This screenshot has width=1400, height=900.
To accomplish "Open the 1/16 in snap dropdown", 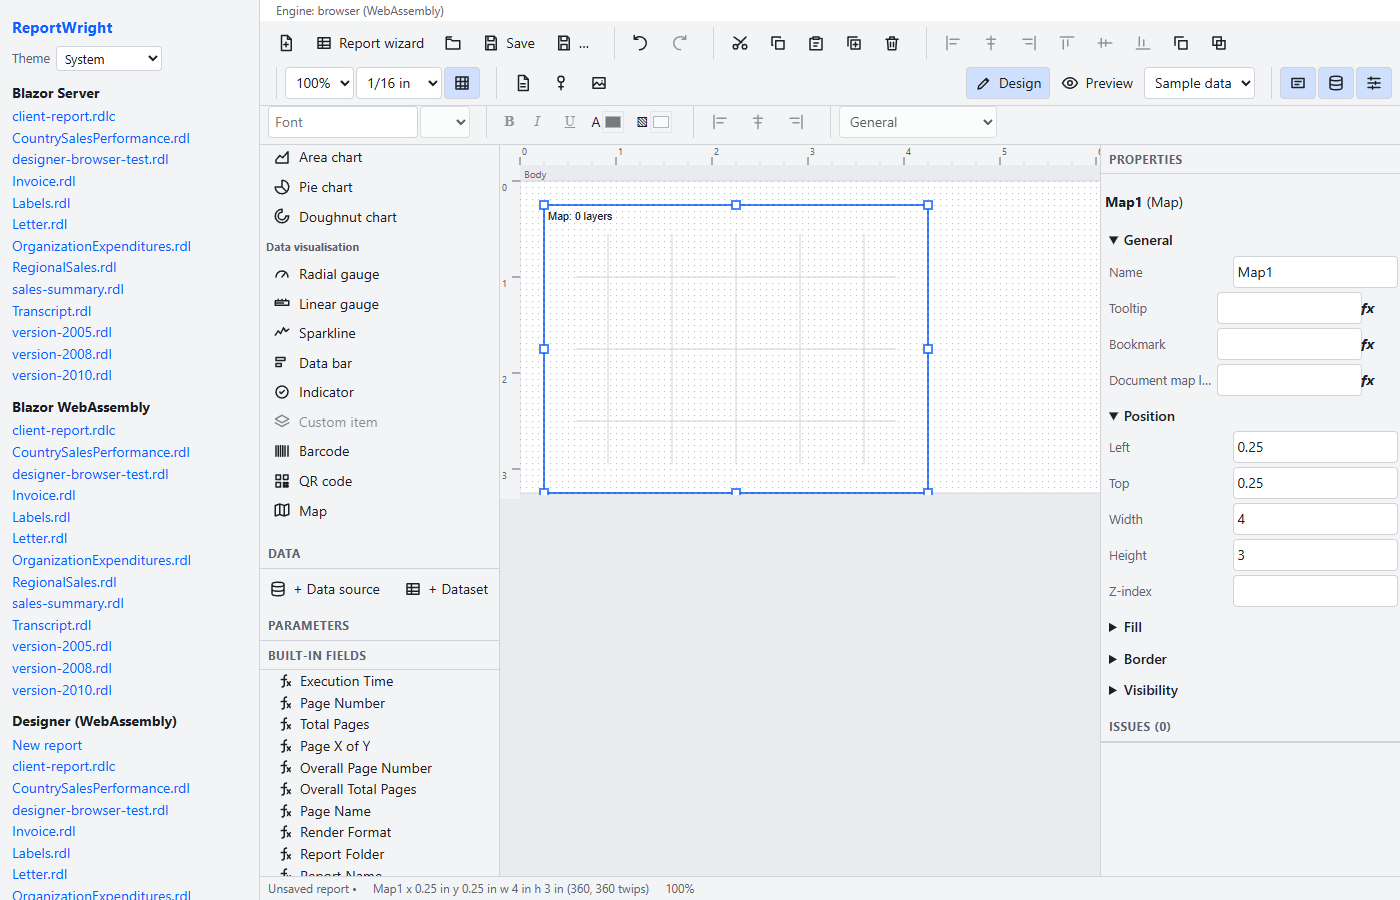I will (x=399, y=83).
